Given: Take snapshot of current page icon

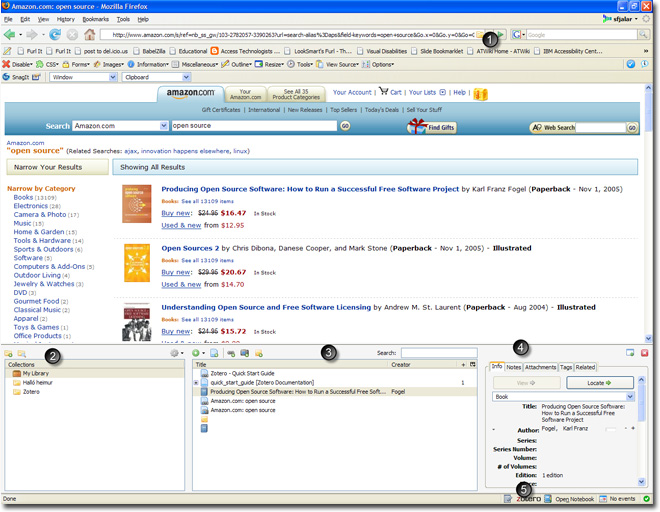Looking at the screenshot, I should click(245, 353).
